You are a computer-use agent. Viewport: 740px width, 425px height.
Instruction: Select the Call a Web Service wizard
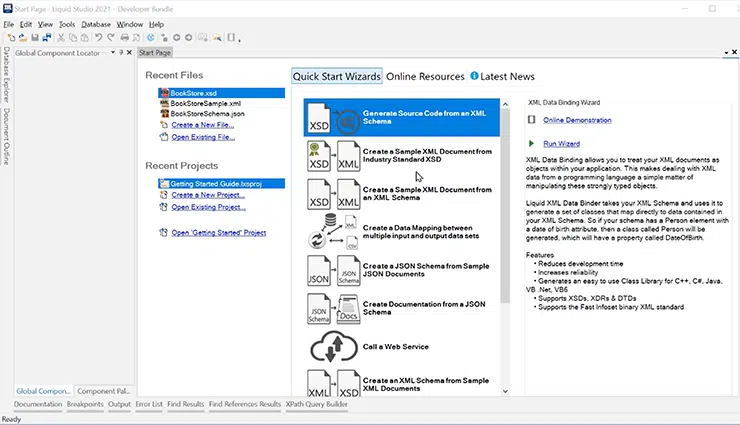[402, 347]
